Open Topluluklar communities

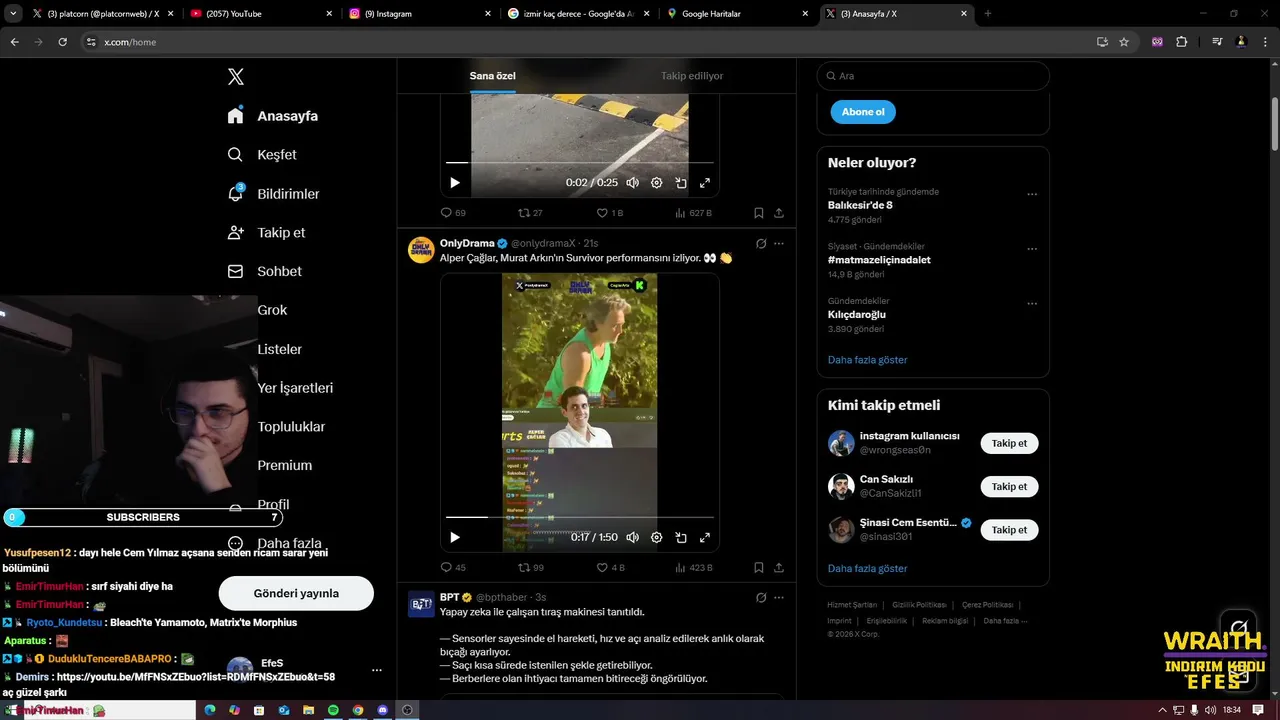click(x=291, y=427)
